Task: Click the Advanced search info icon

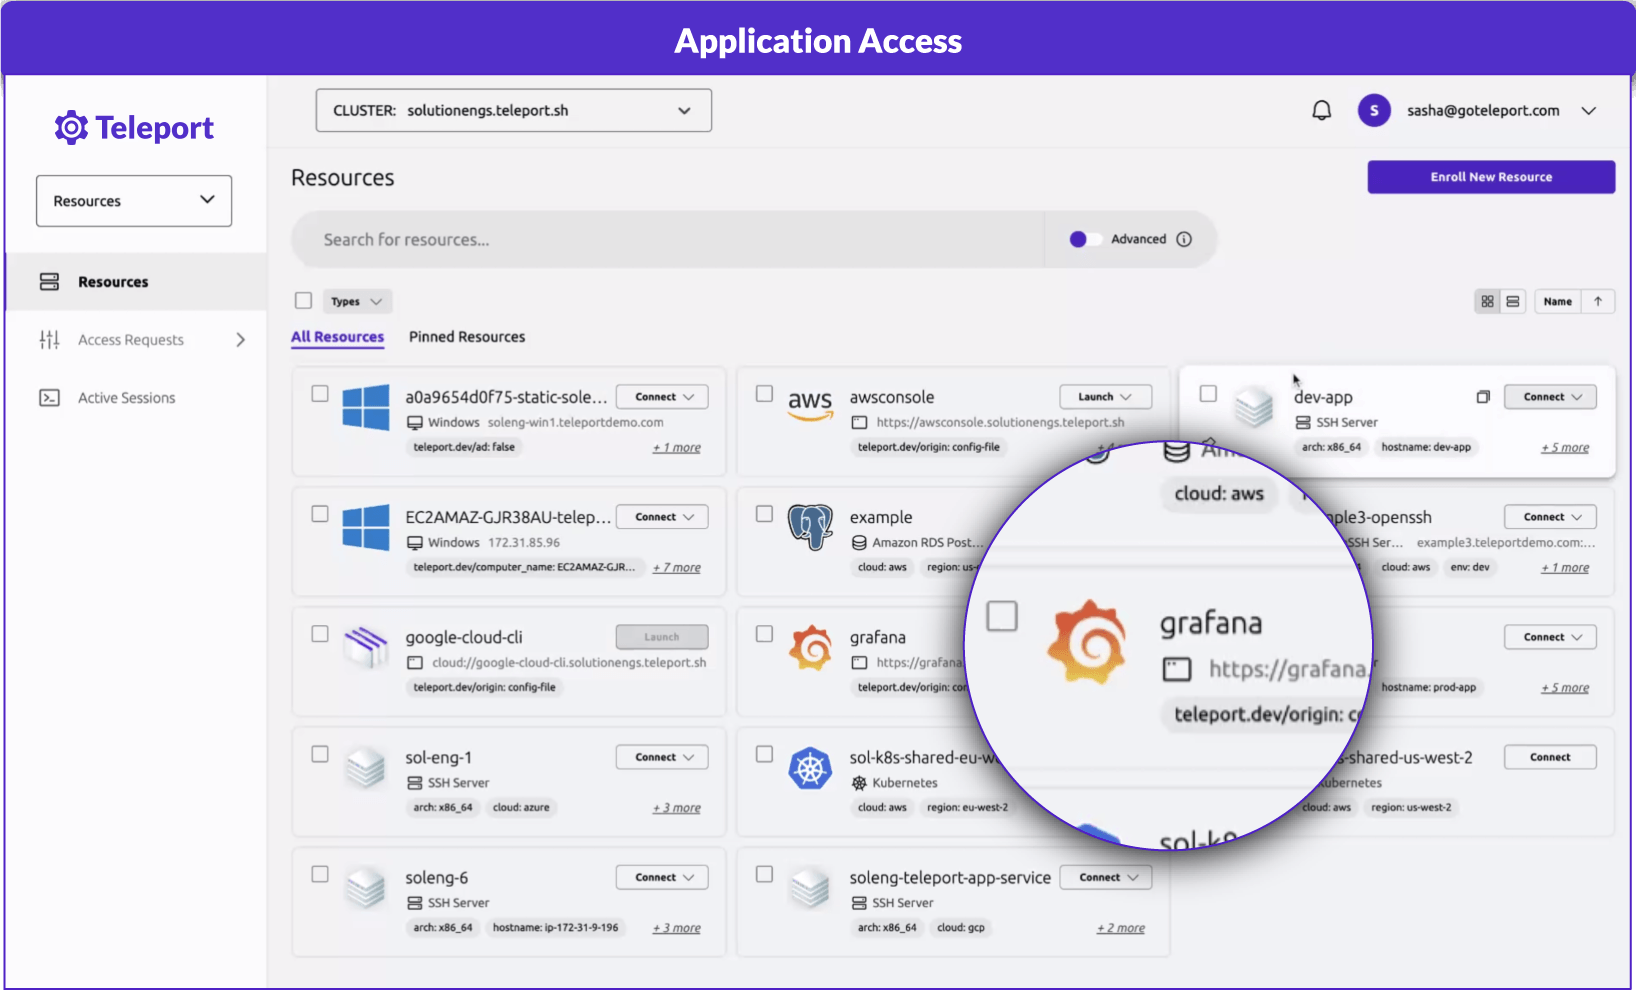Action: (x=1184, y=239)
